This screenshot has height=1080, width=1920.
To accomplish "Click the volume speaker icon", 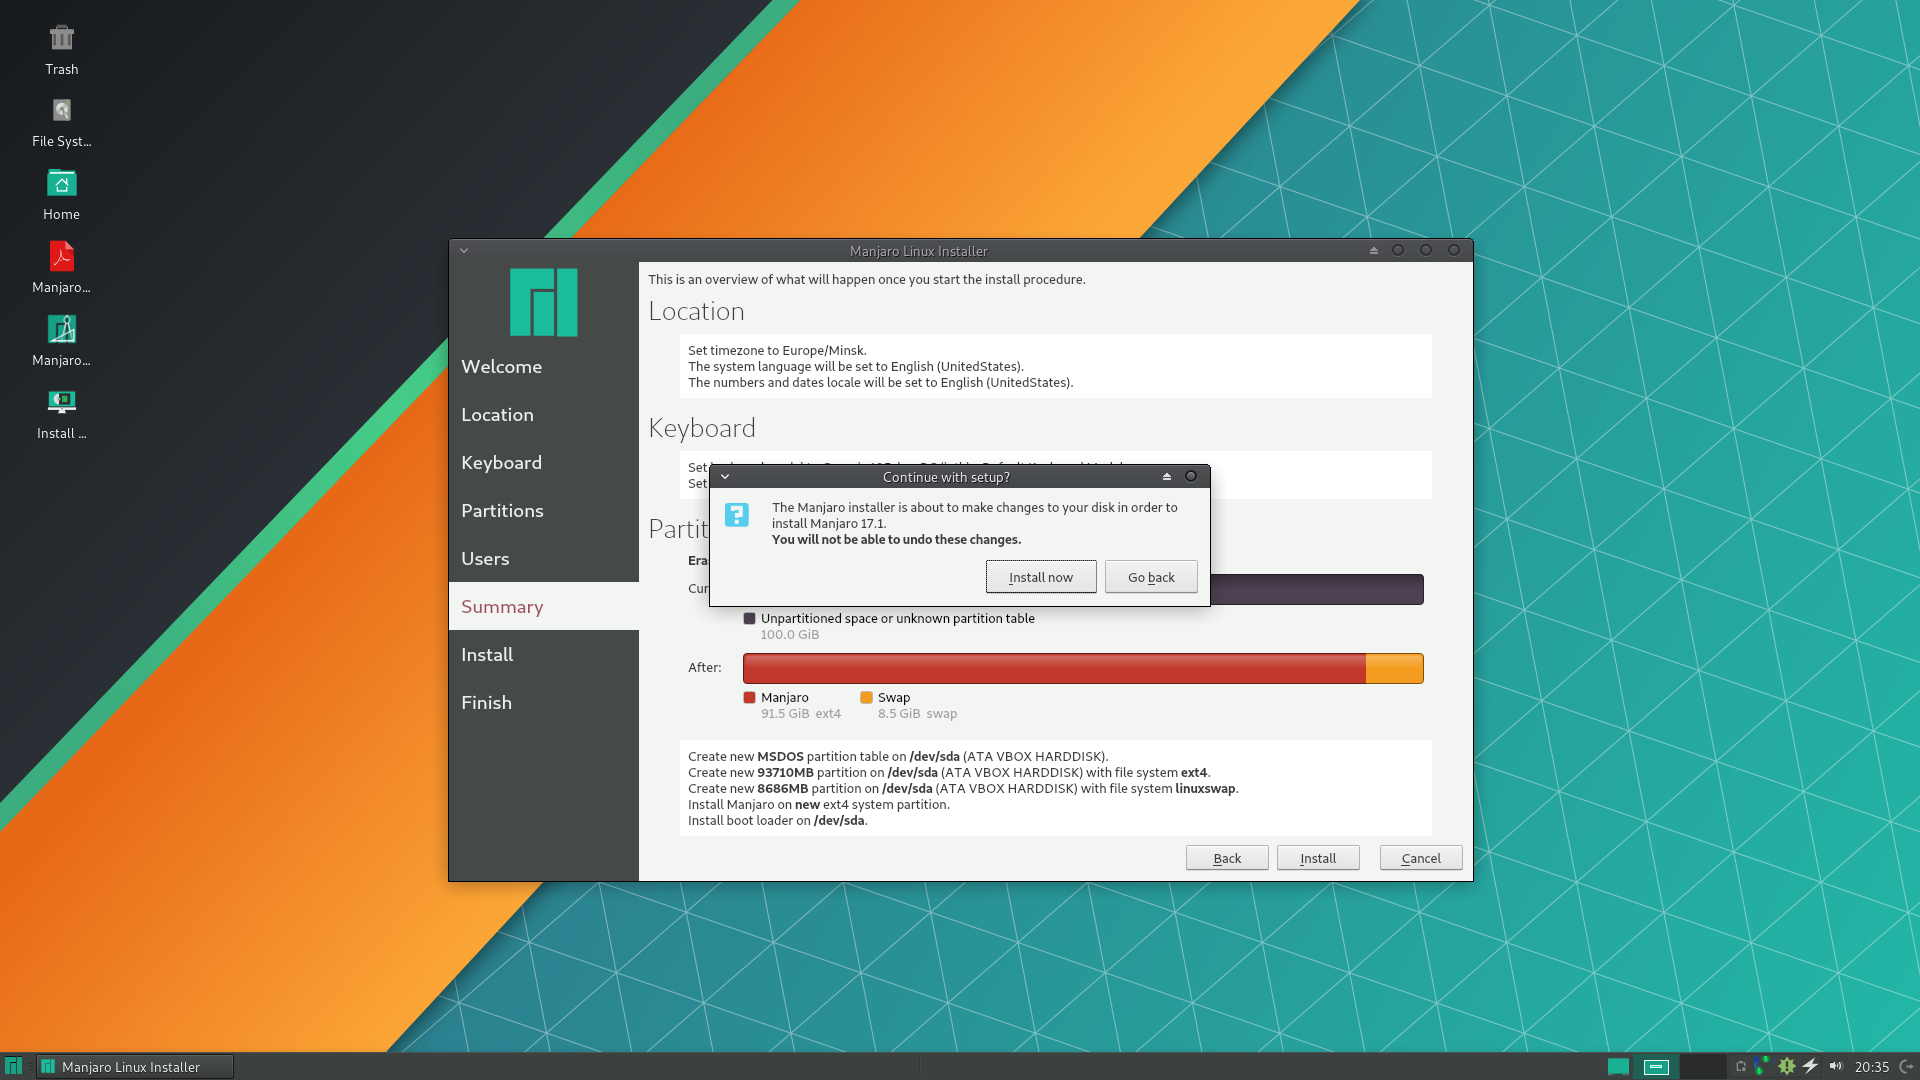I will (1835, 1066).
